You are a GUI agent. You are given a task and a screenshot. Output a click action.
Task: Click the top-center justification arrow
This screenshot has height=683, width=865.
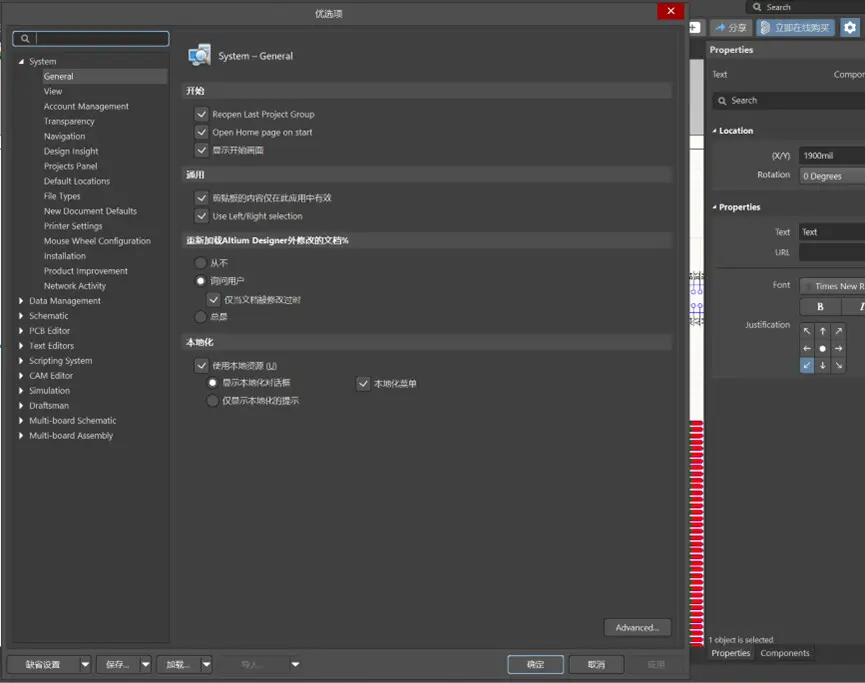point(823,331)
